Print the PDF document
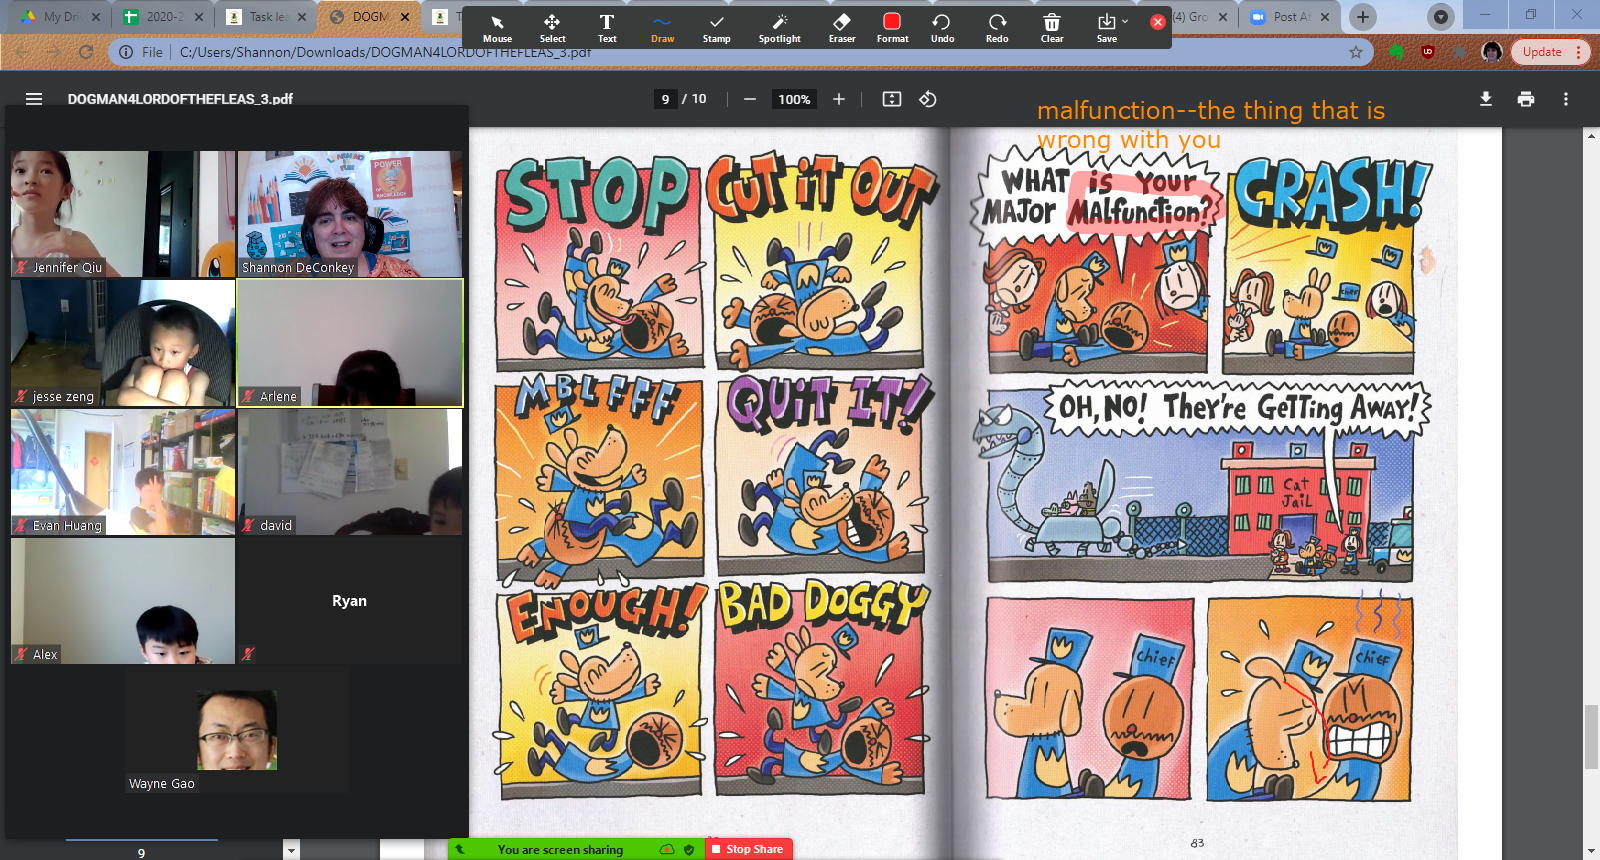This screenshot has width=1600, height=860. [1526, 99]
